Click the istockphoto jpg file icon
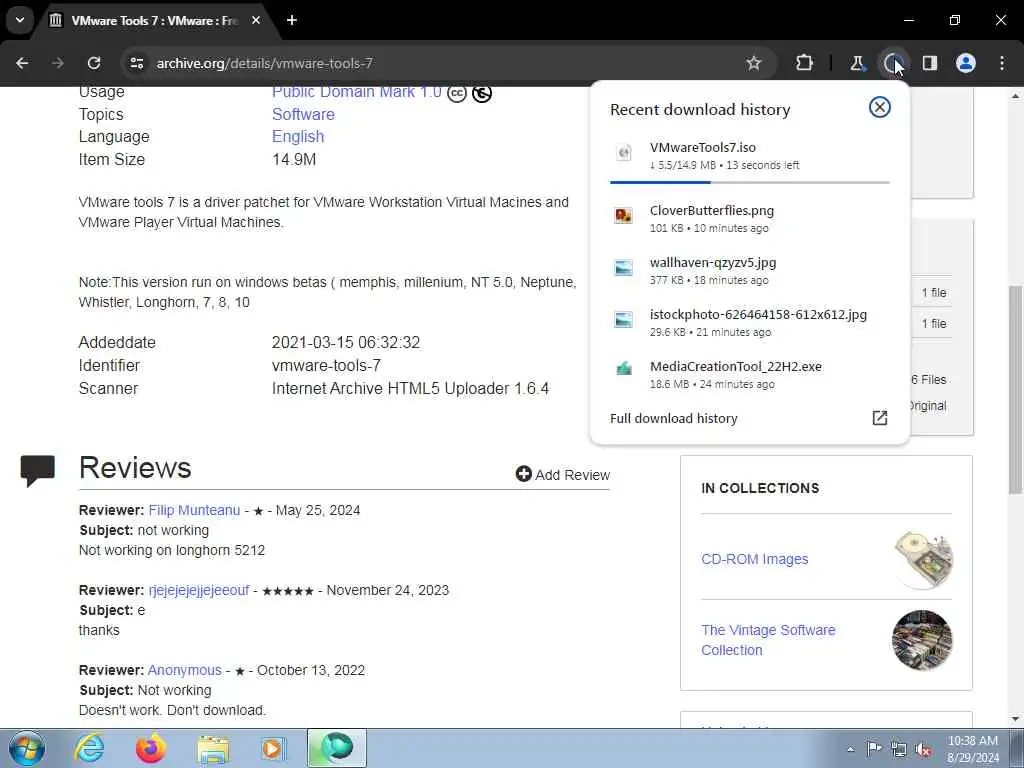The width and height of the screenshot is (1024, 768). [624, 319]
